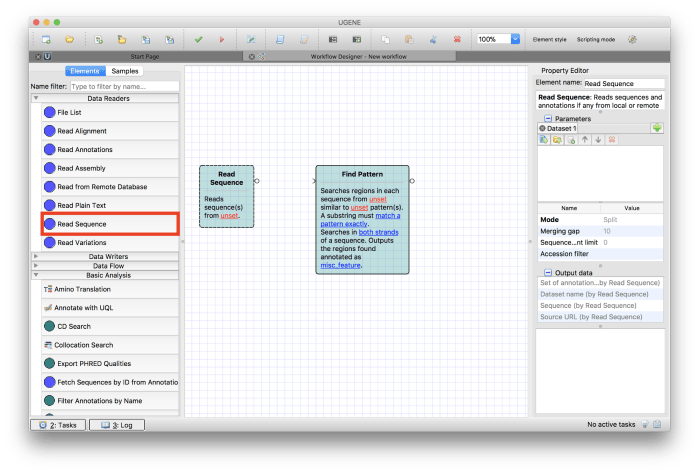
Task: Select the CD Search element icon
Action: (49, 326)
